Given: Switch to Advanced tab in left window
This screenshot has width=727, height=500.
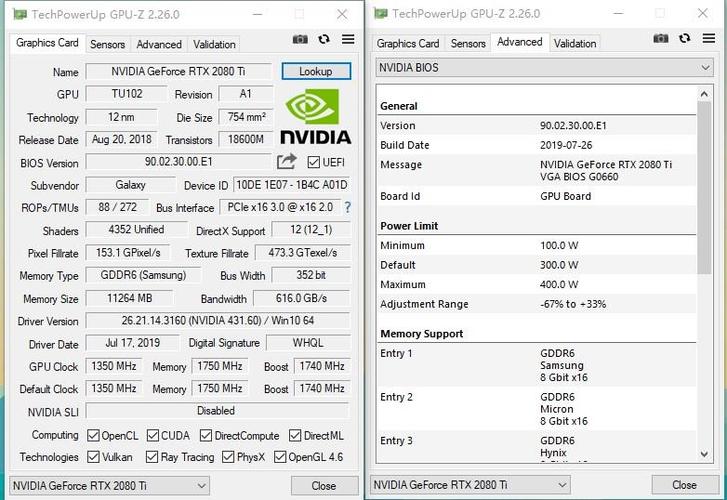Looking at the screenshot, I should tap(159, 45).
